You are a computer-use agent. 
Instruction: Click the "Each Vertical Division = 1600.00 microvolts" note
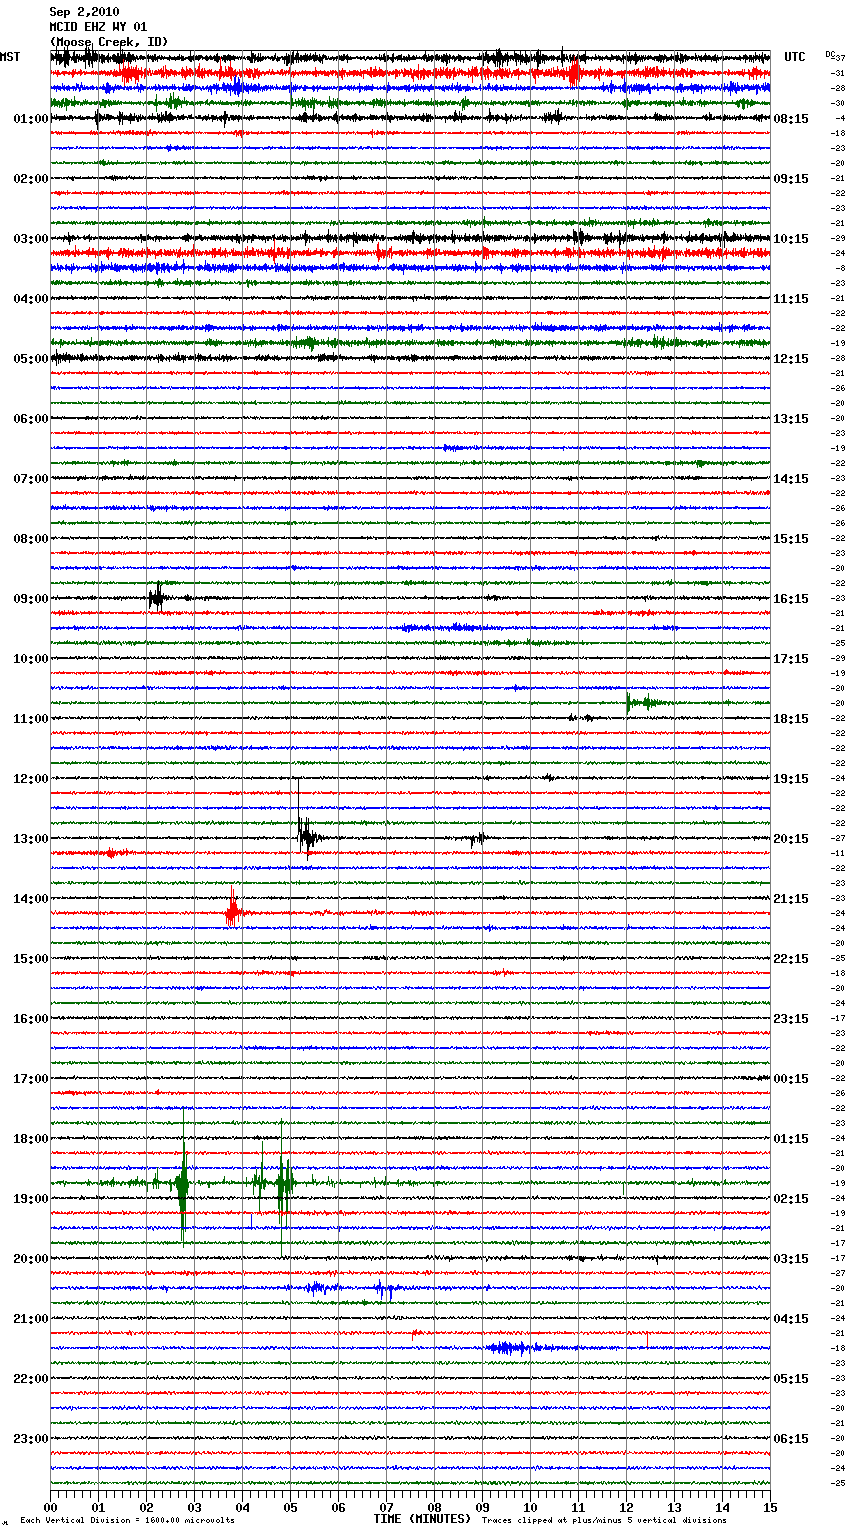[x=127, y=1521]
